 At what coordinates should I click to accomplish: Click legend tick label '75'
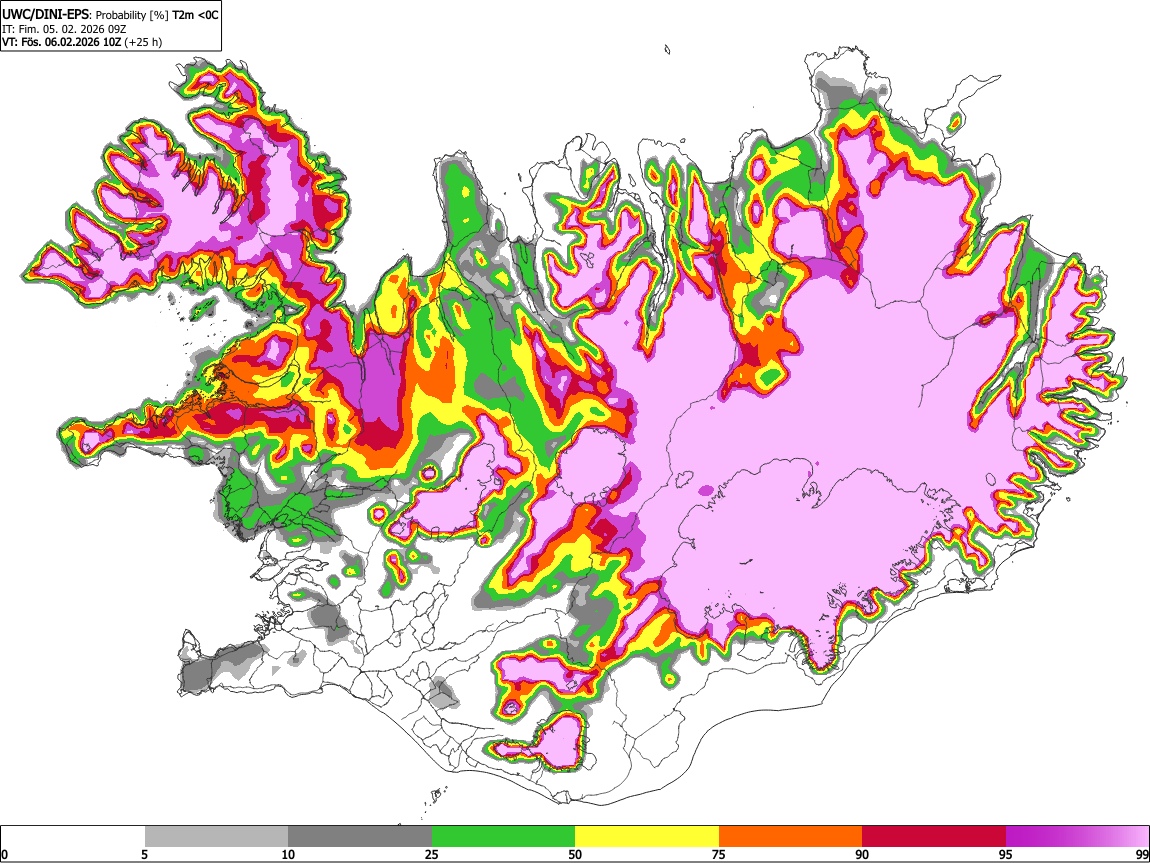pos(719,854)
